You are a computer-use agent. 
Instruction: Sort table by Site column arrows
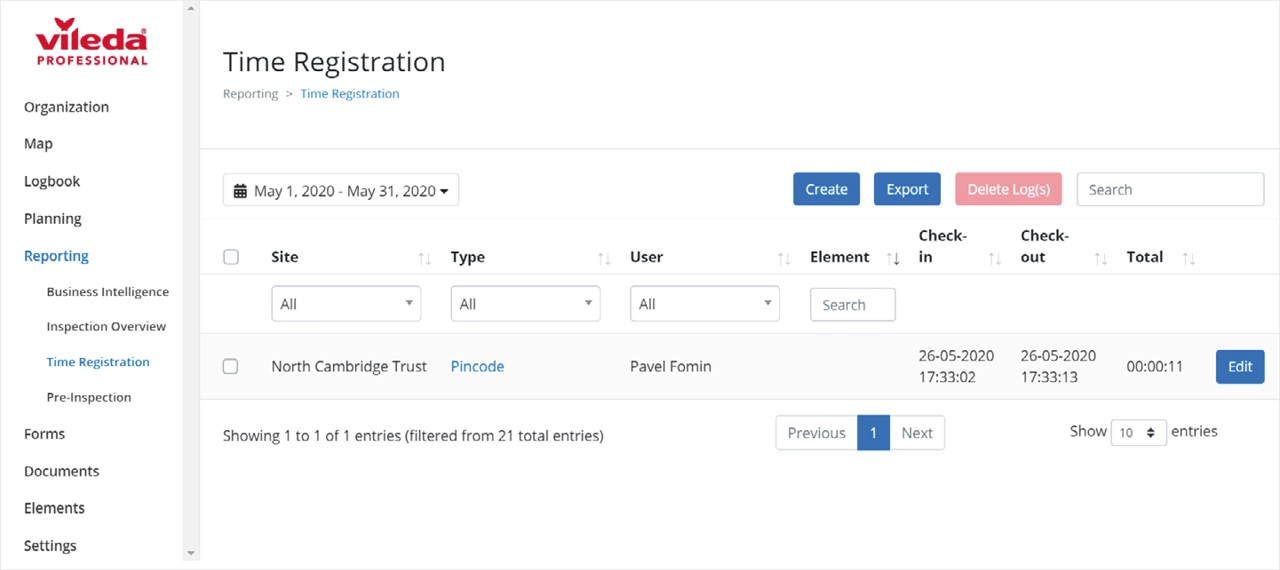[x=425, y=259]
